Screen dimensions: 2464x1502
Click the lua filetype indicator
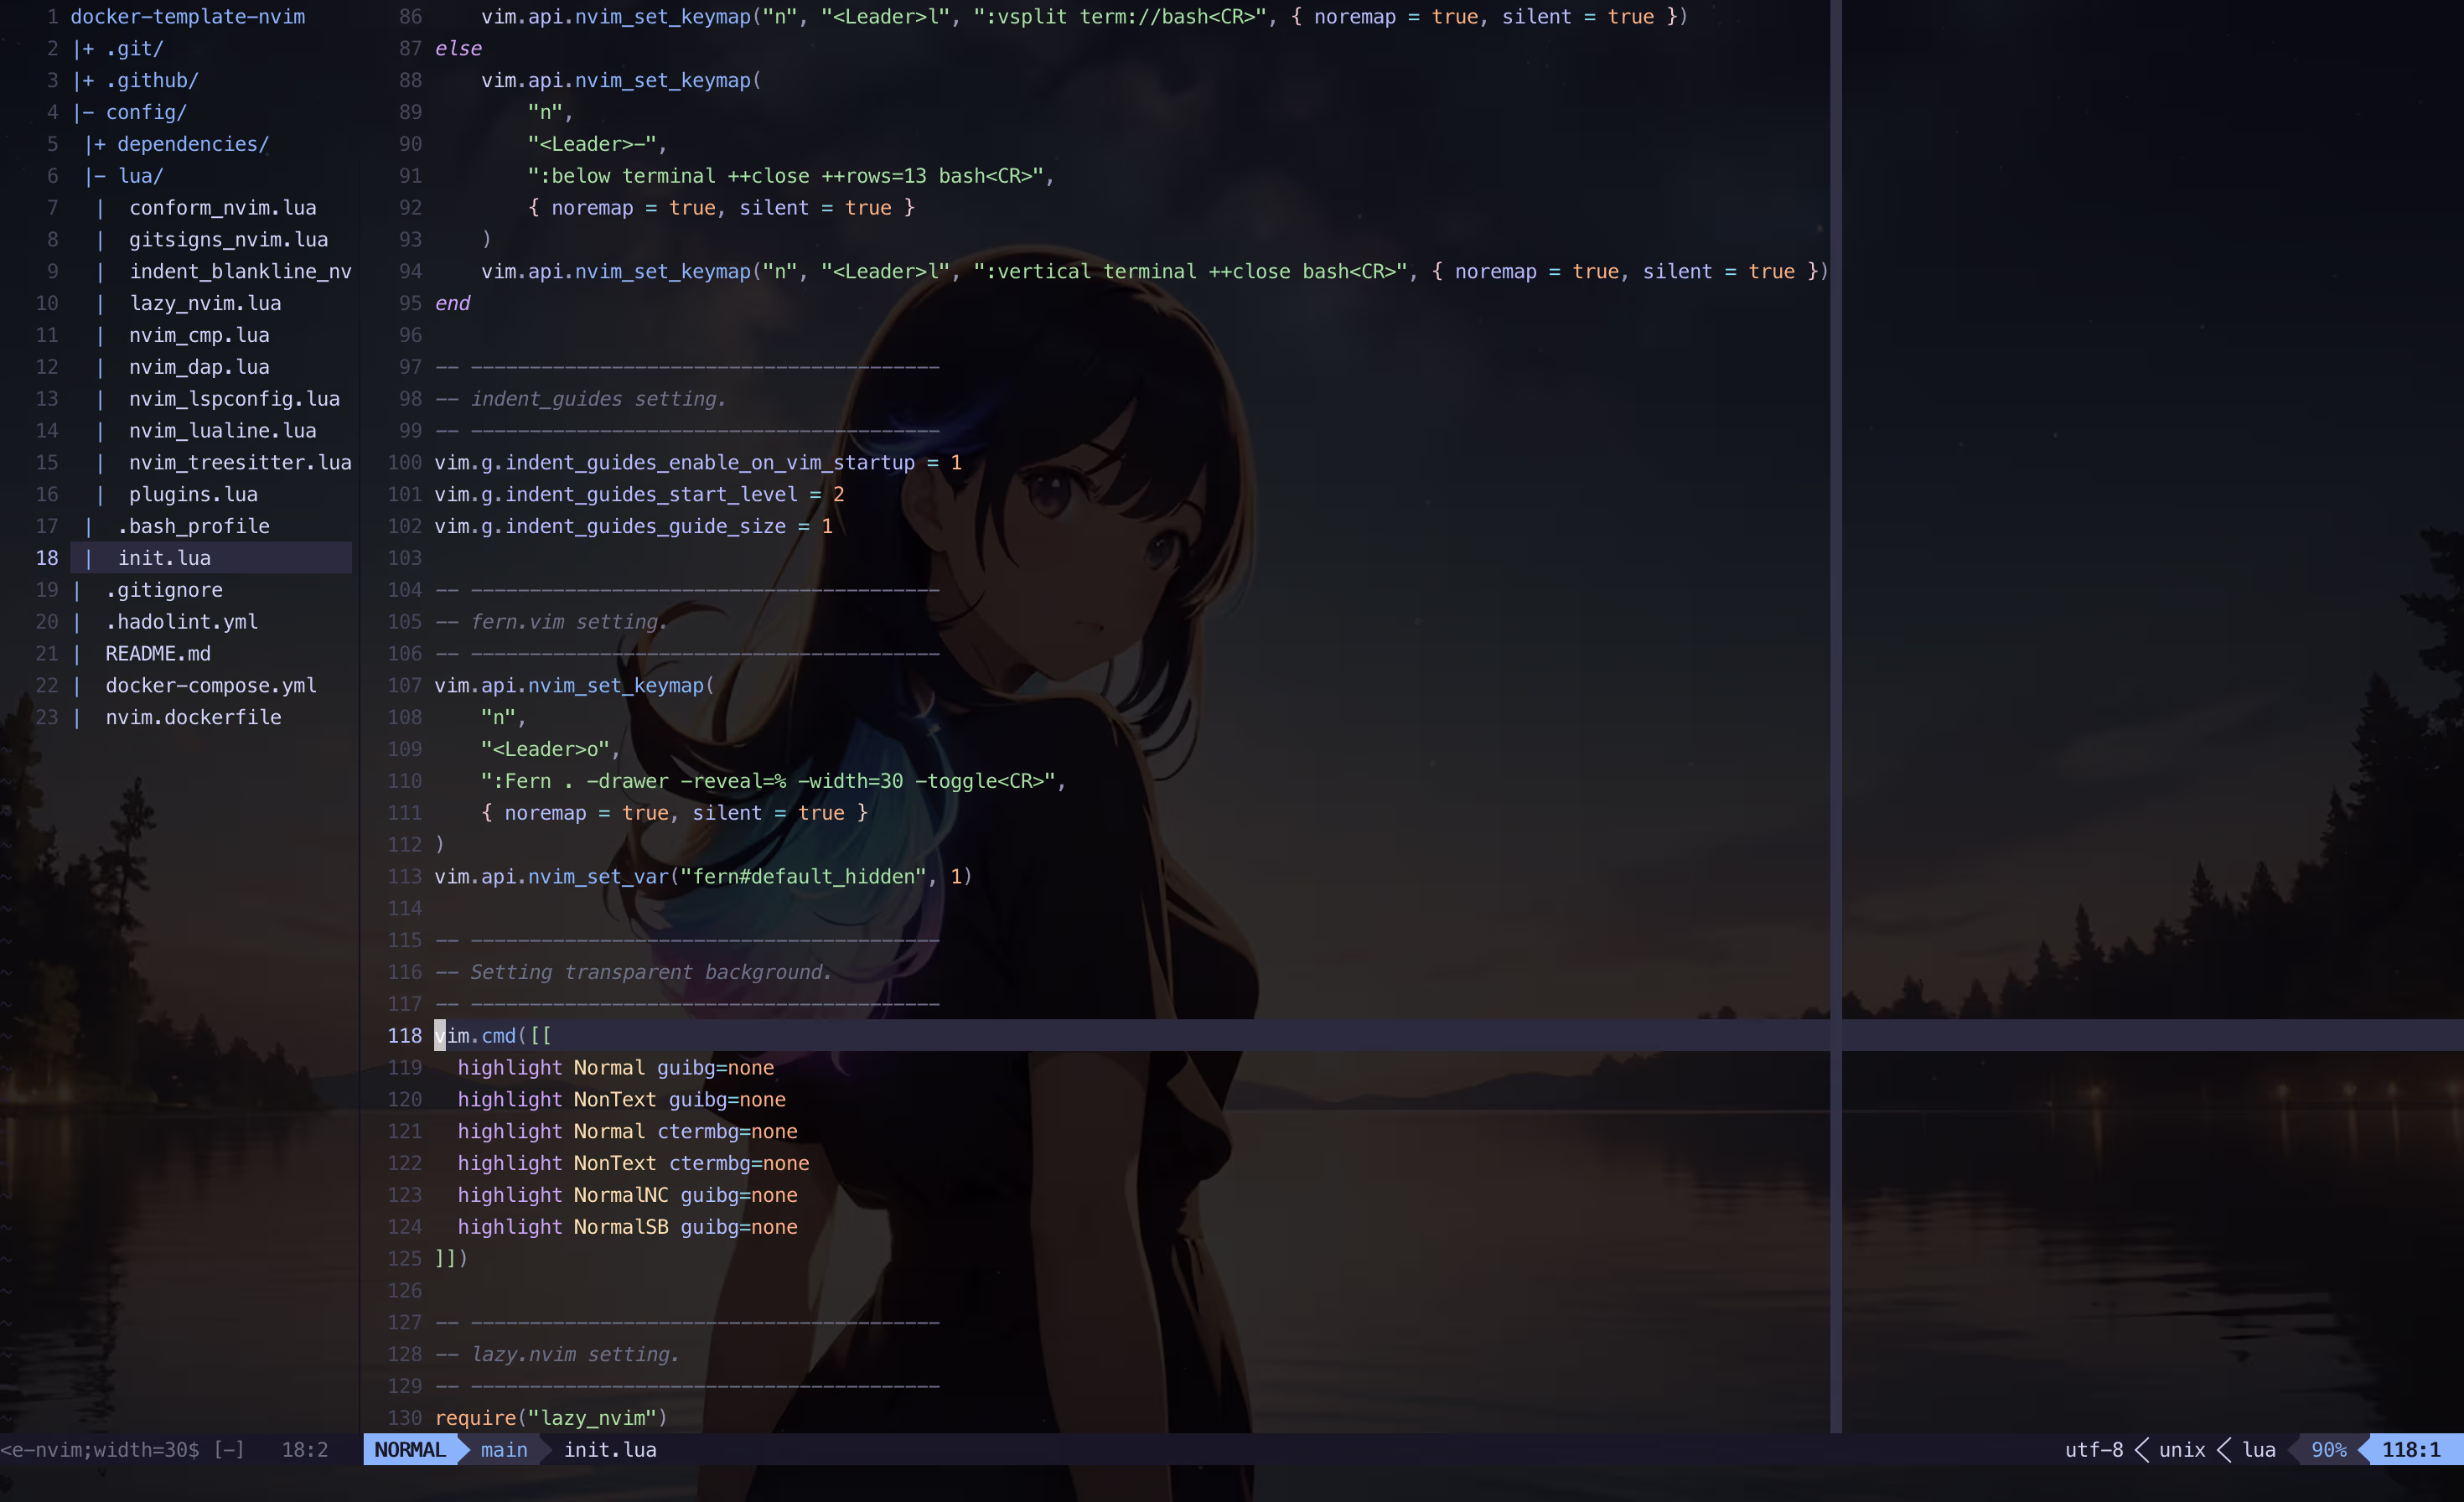[x=2259, y=1450]
